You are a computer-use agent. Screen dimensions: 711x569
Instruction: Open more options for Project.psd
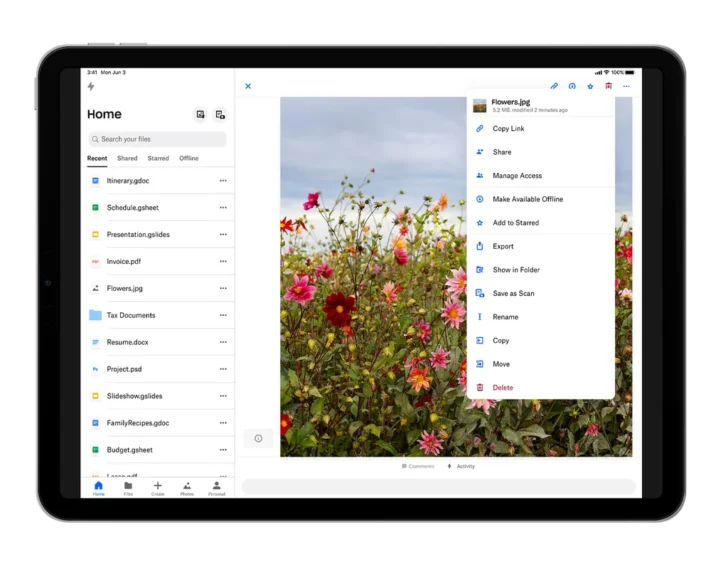[223, 369]
